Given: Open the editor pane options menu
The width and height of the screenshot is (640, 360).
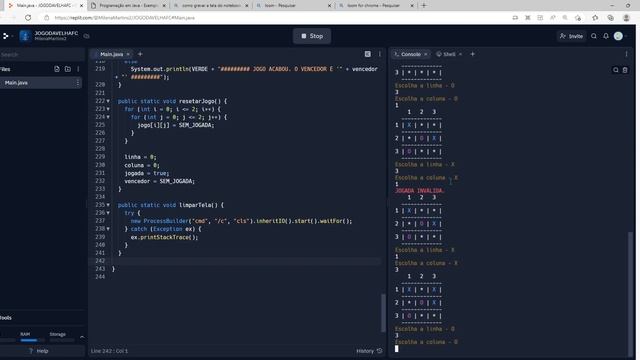Looking at the screenshot, I should (x=380, y=54).
